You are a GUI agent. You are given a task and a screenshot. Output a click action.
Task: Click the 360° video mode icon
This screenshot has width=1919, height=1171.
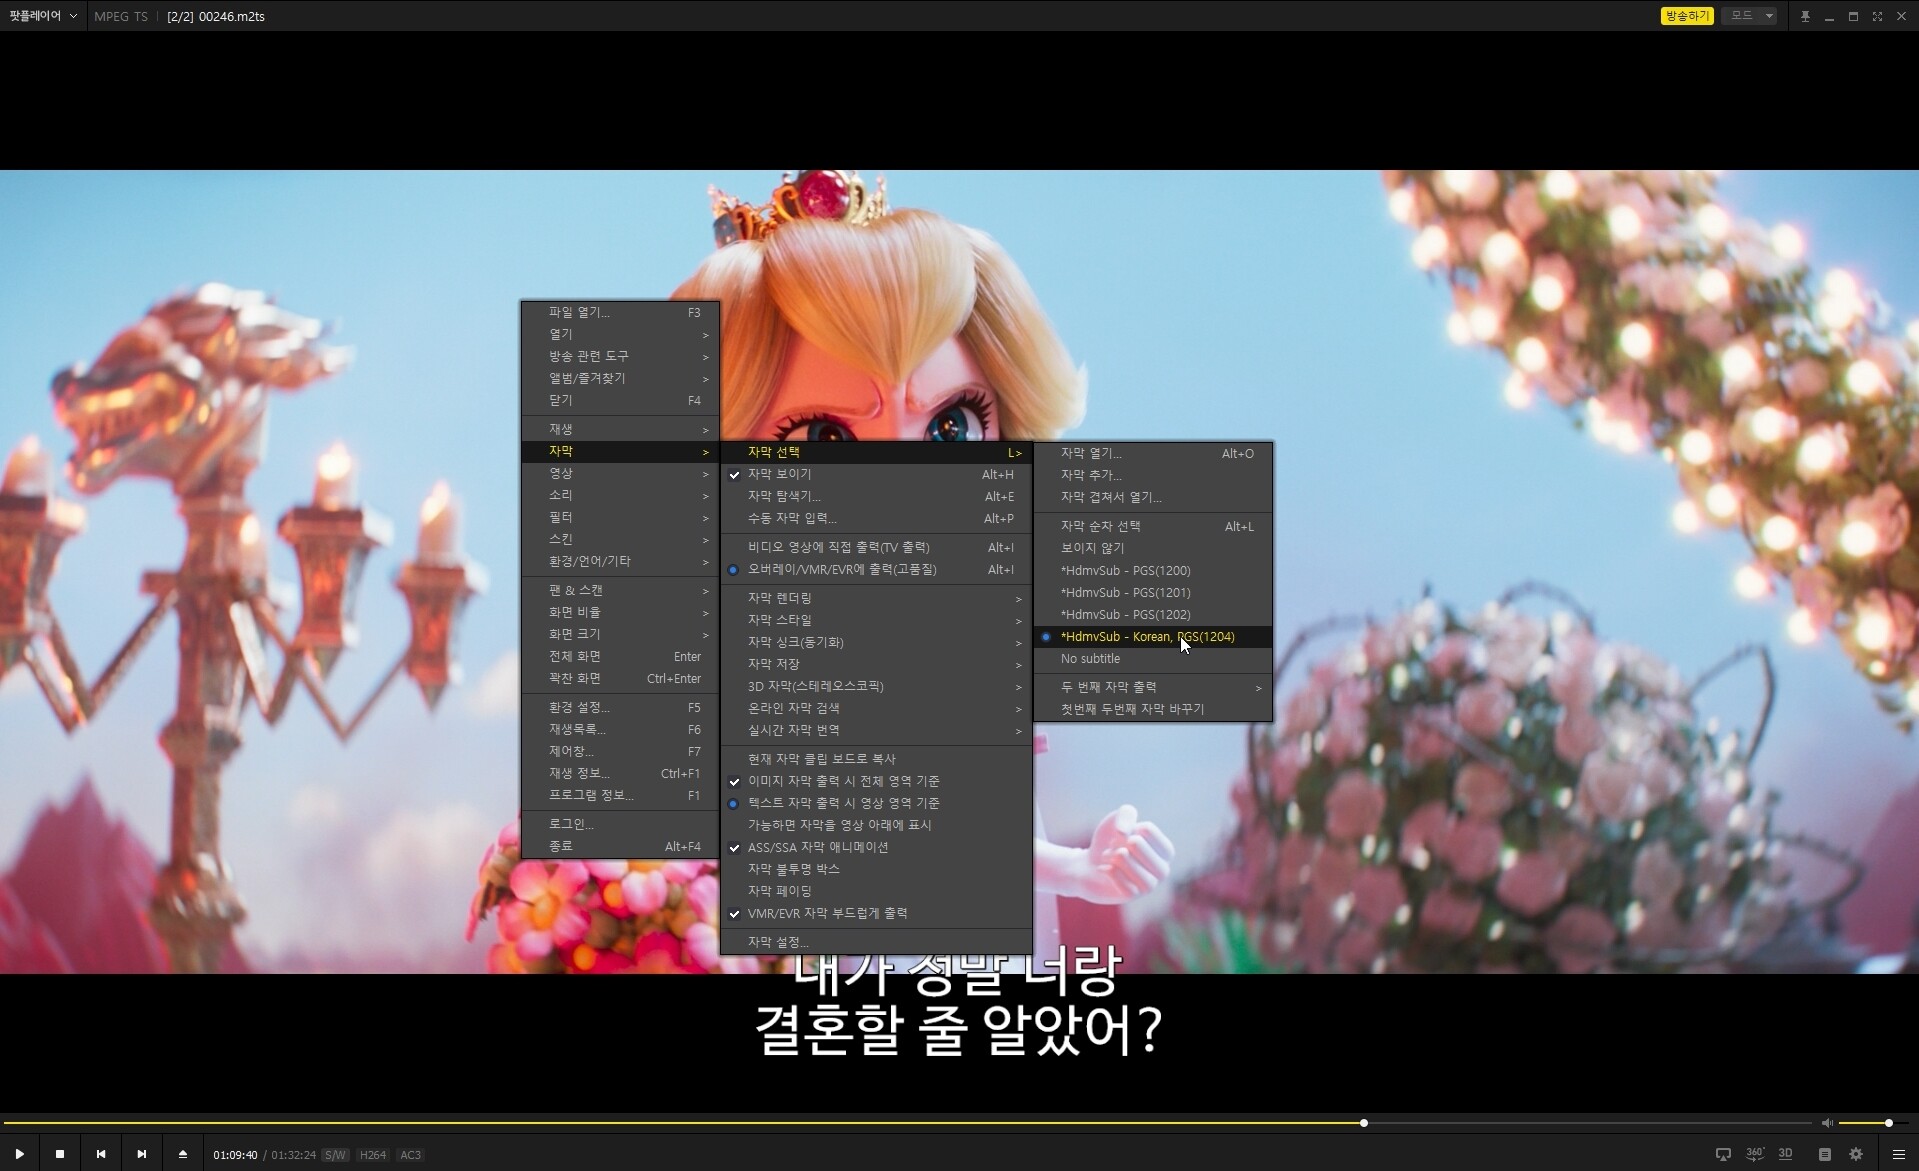click(1754, 1154)
